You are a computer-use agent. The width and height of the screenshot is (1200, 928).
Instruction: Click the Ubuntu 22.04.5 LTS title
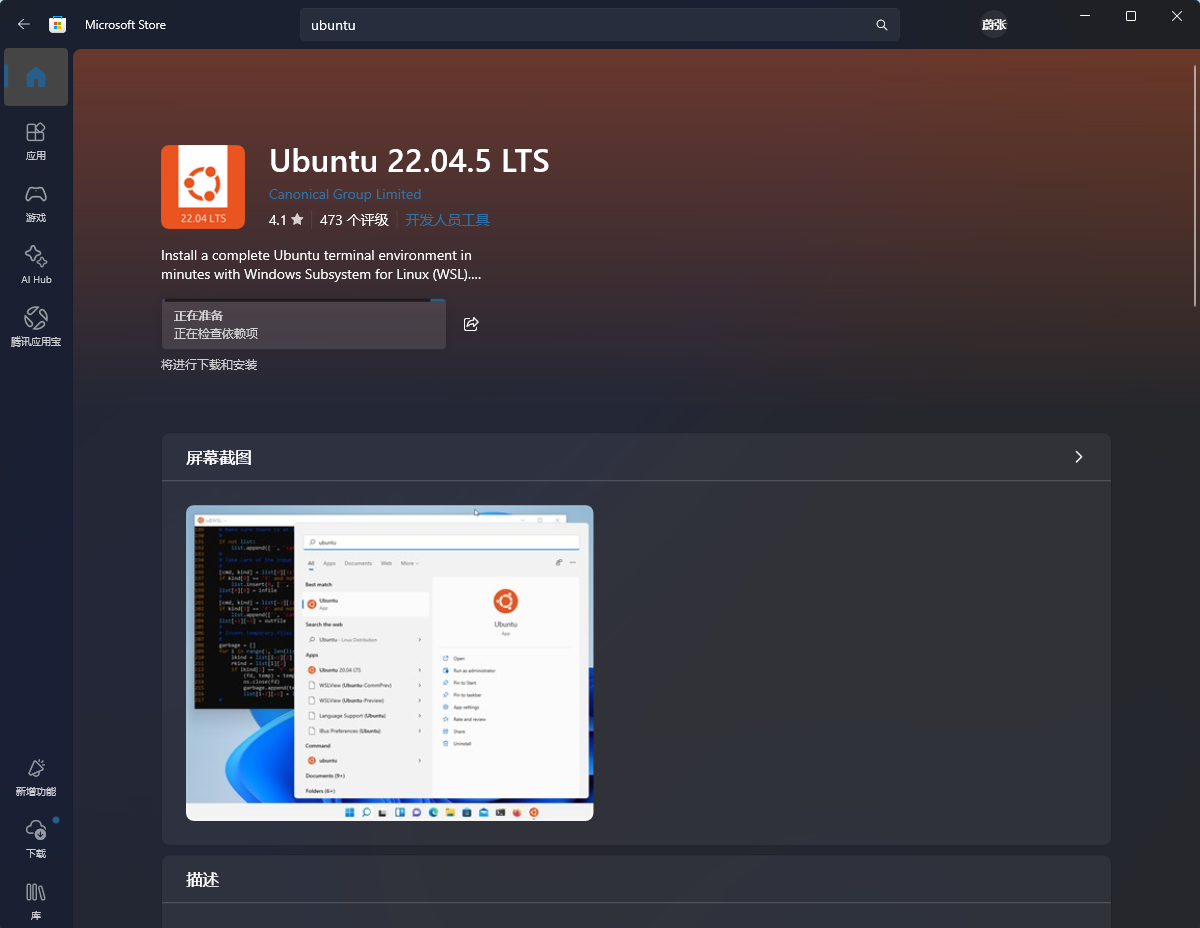pos(409,161)
